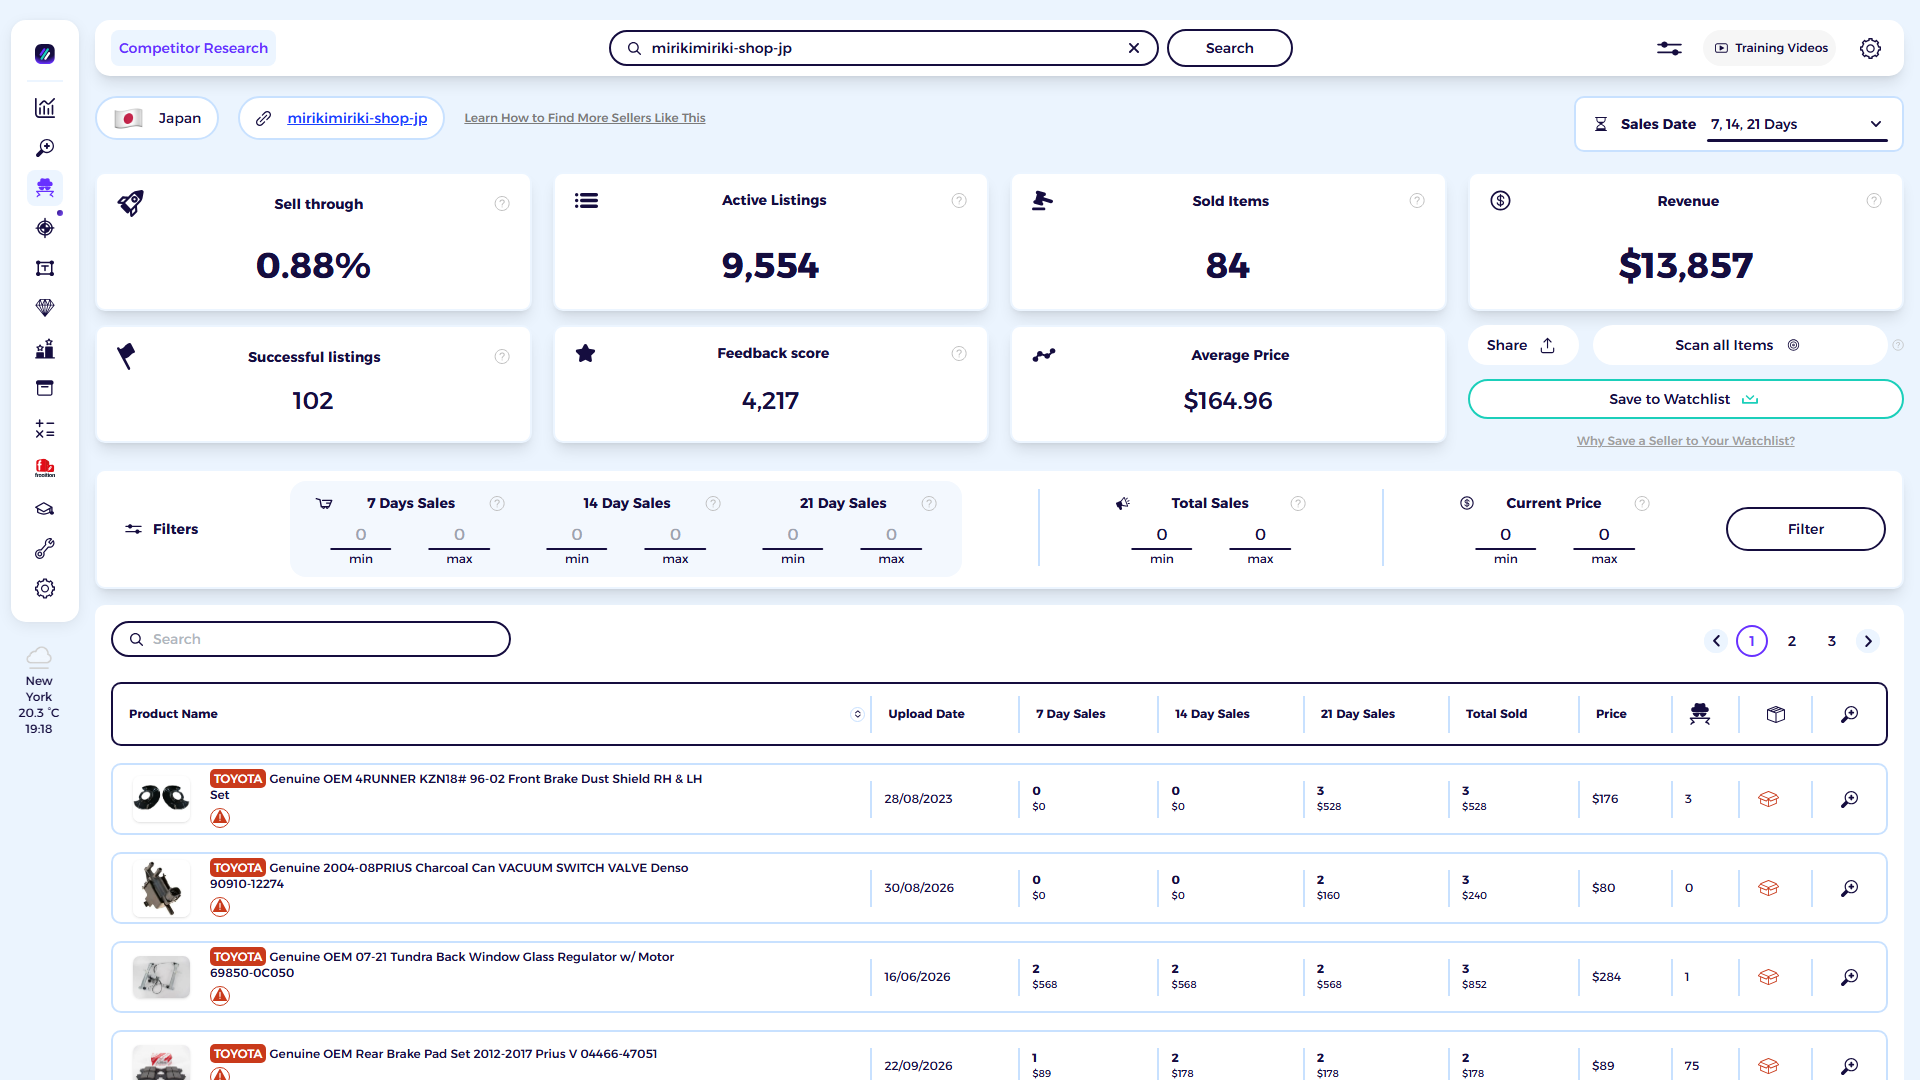Viewport: 1920px width, 1080px height.
Task: Open the filter sliders icon in header
Action: (x=1669, y=48)
